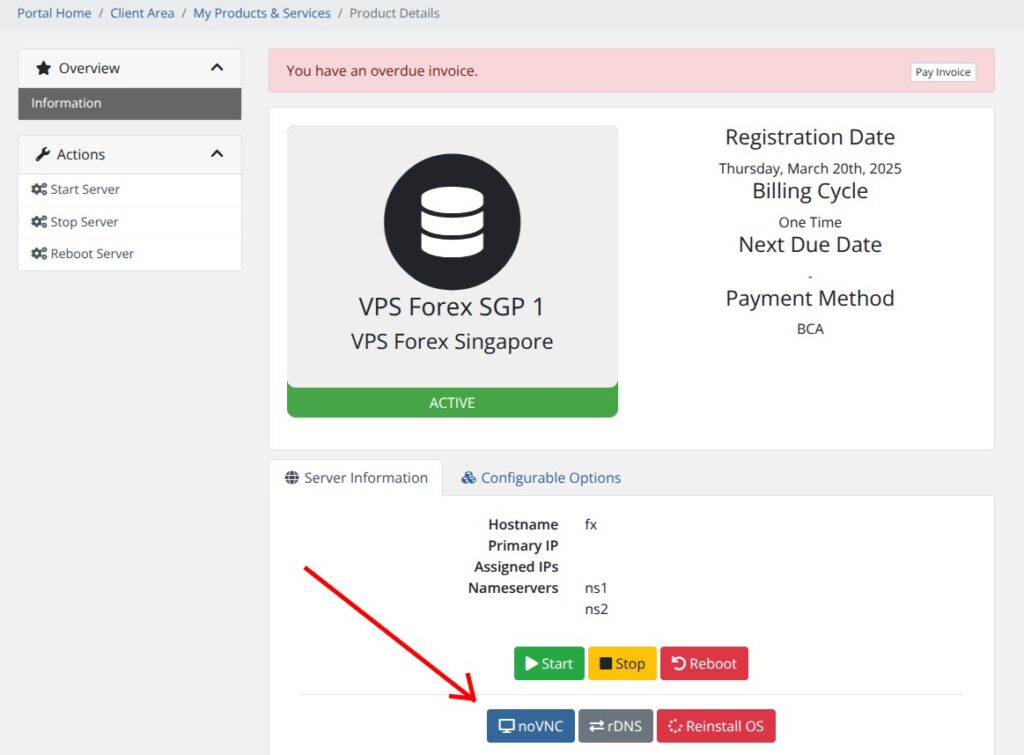Click the globe icon on Server Information tab
The width and height of the screenshot is (1024, 755).
291,478
